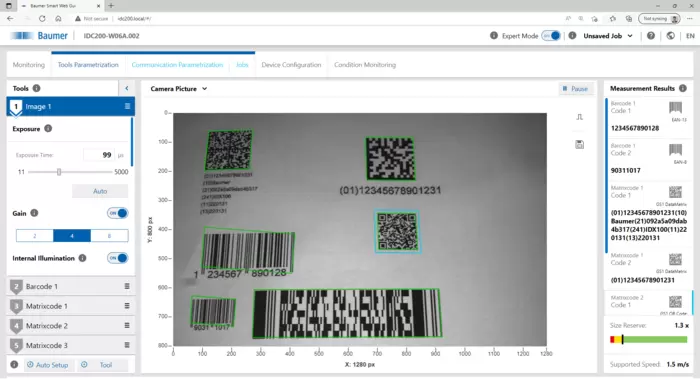The image size is (700, 379).
Task: Disable Internal Illumination switch
Action: tap(117, 258)
